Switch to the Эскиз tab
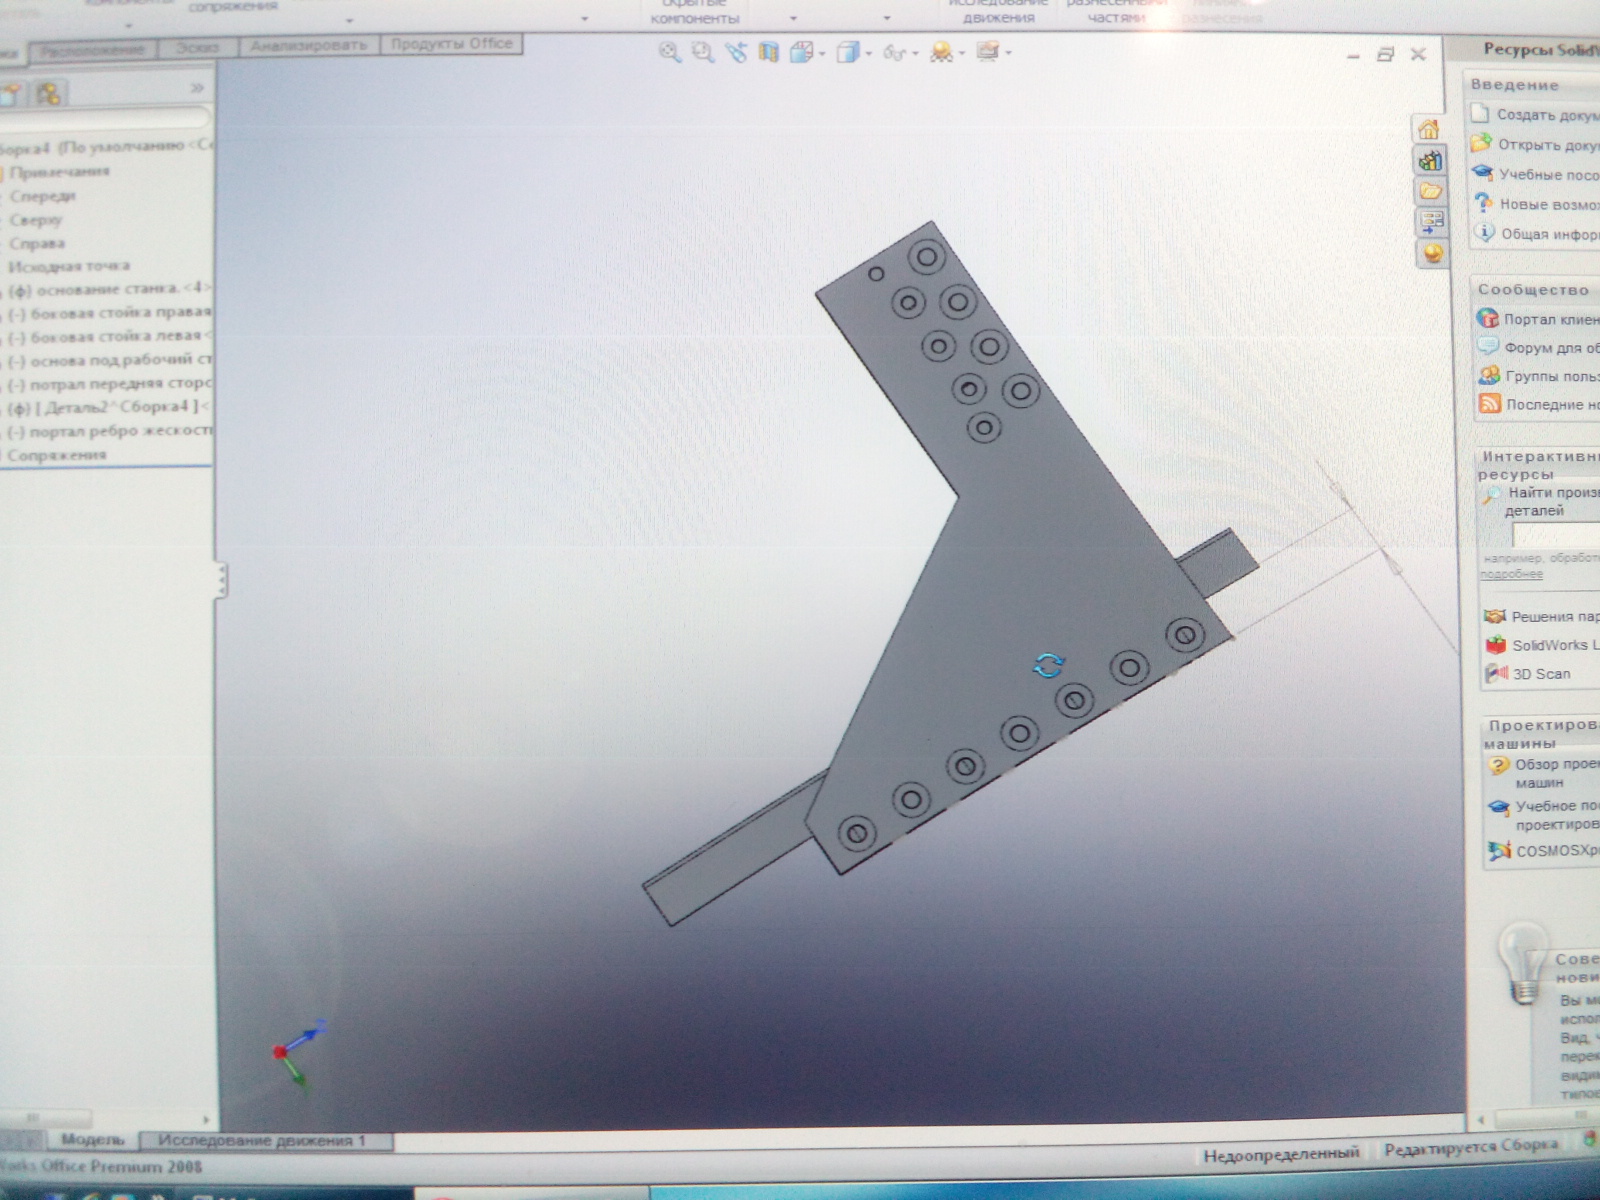 click(198, 47)
